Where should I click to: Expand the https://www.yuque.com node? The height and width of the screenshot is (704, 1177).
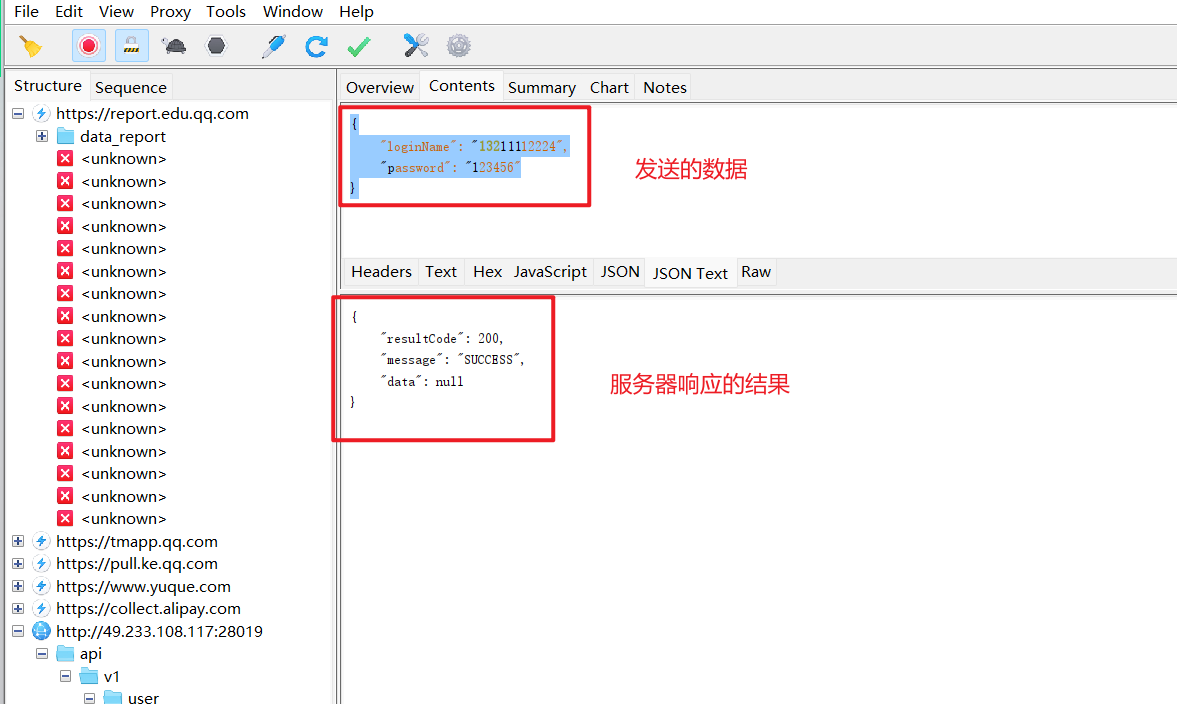coord(18,586)
